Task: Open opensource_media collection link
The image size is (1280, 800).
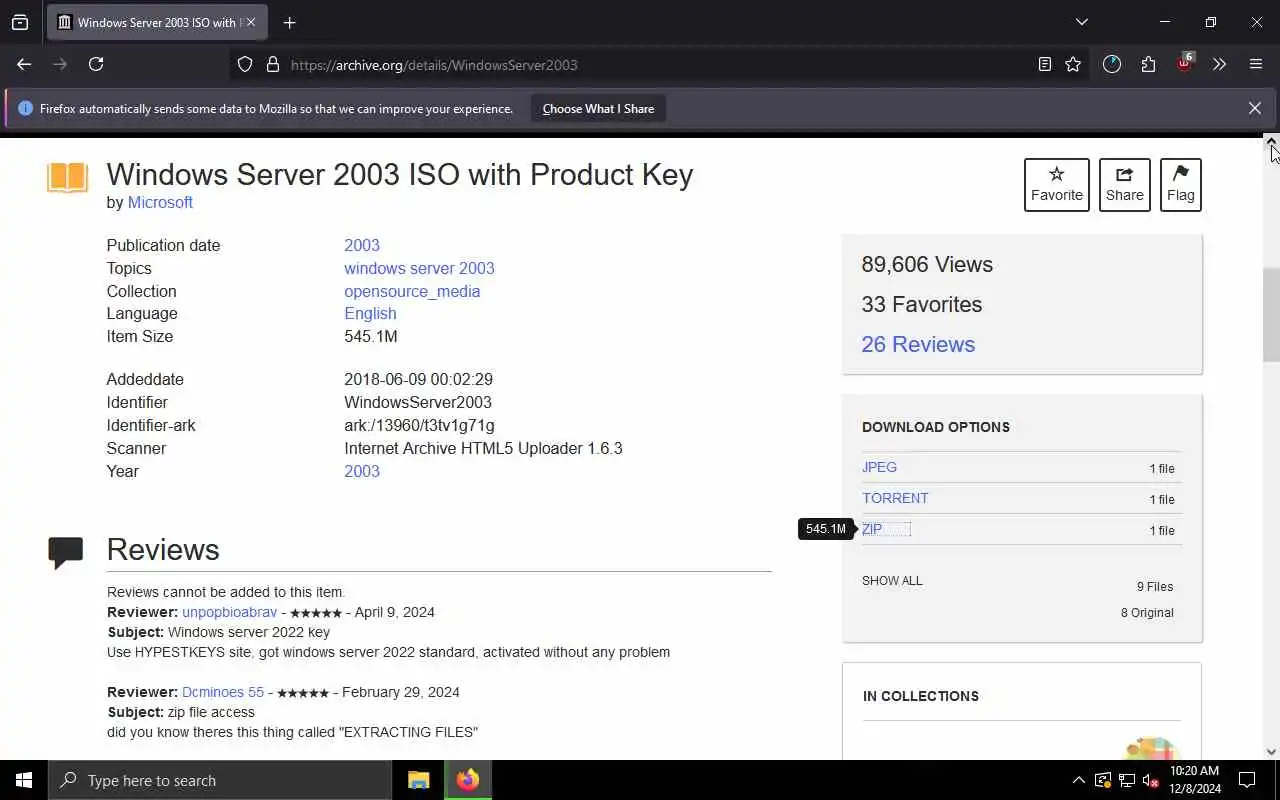Action: [412, 291]
